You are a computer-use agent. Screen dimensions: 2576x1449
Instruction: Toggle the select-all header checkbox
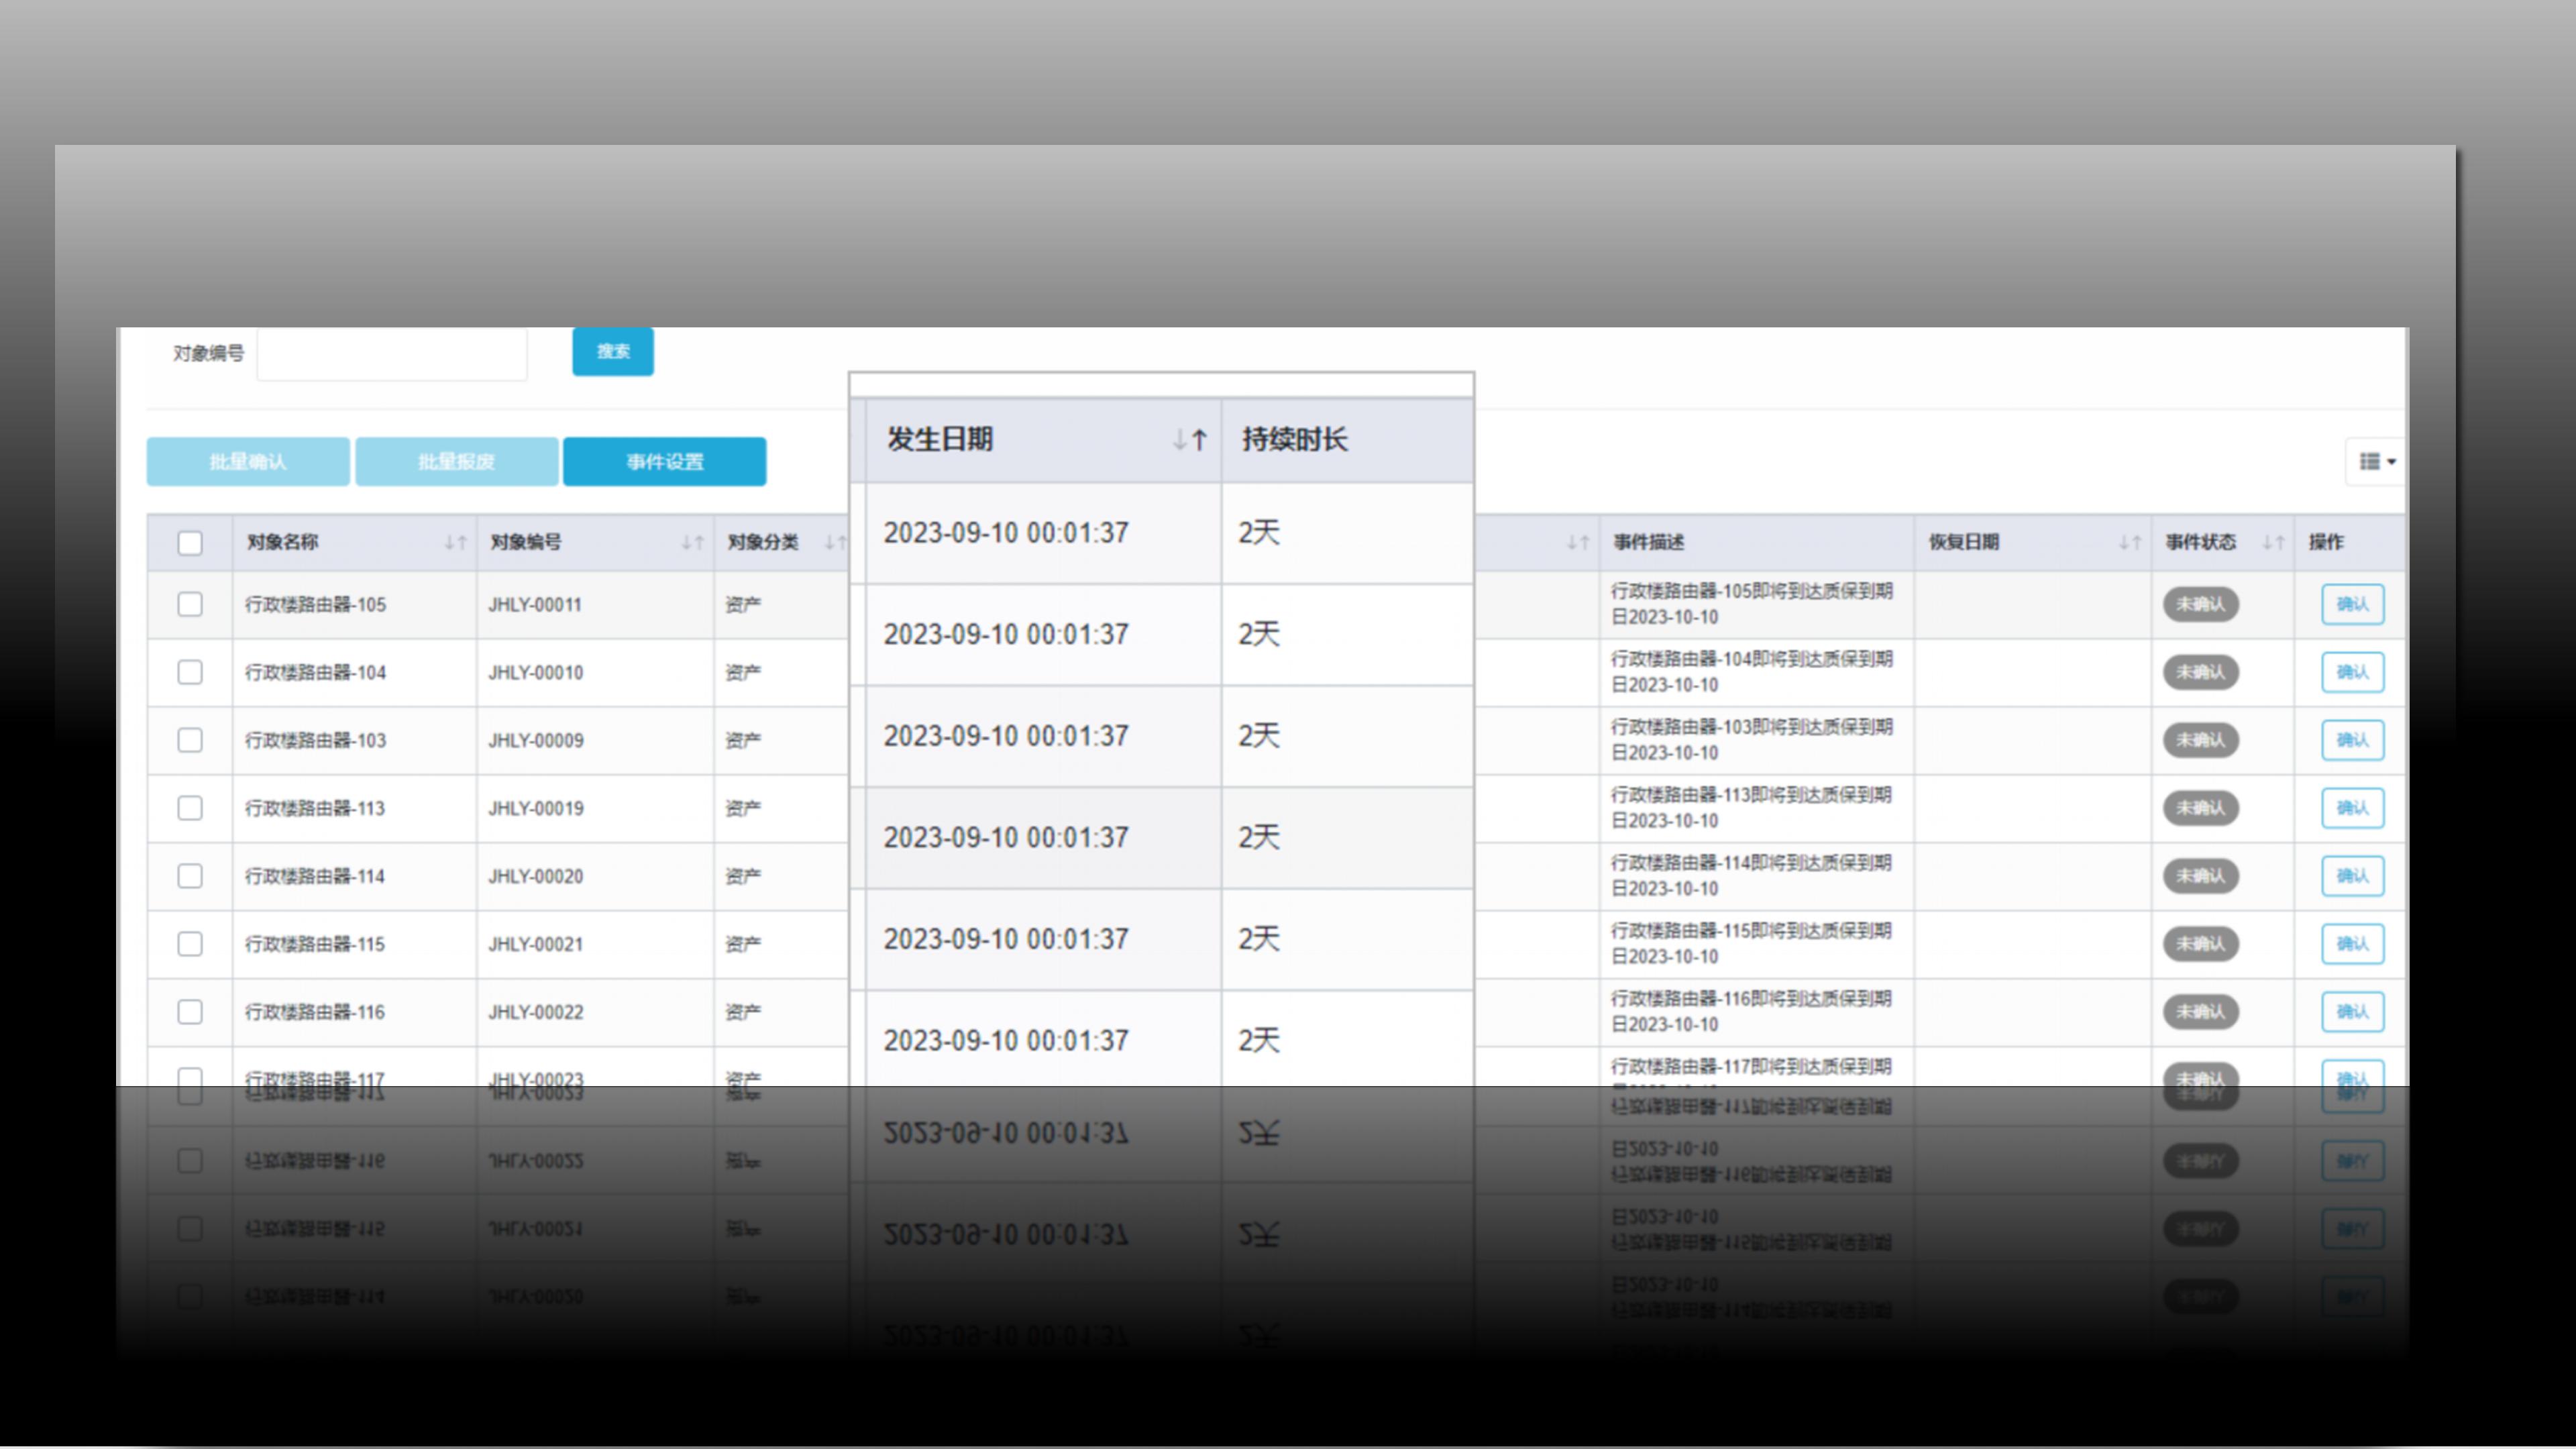point(190,542)
